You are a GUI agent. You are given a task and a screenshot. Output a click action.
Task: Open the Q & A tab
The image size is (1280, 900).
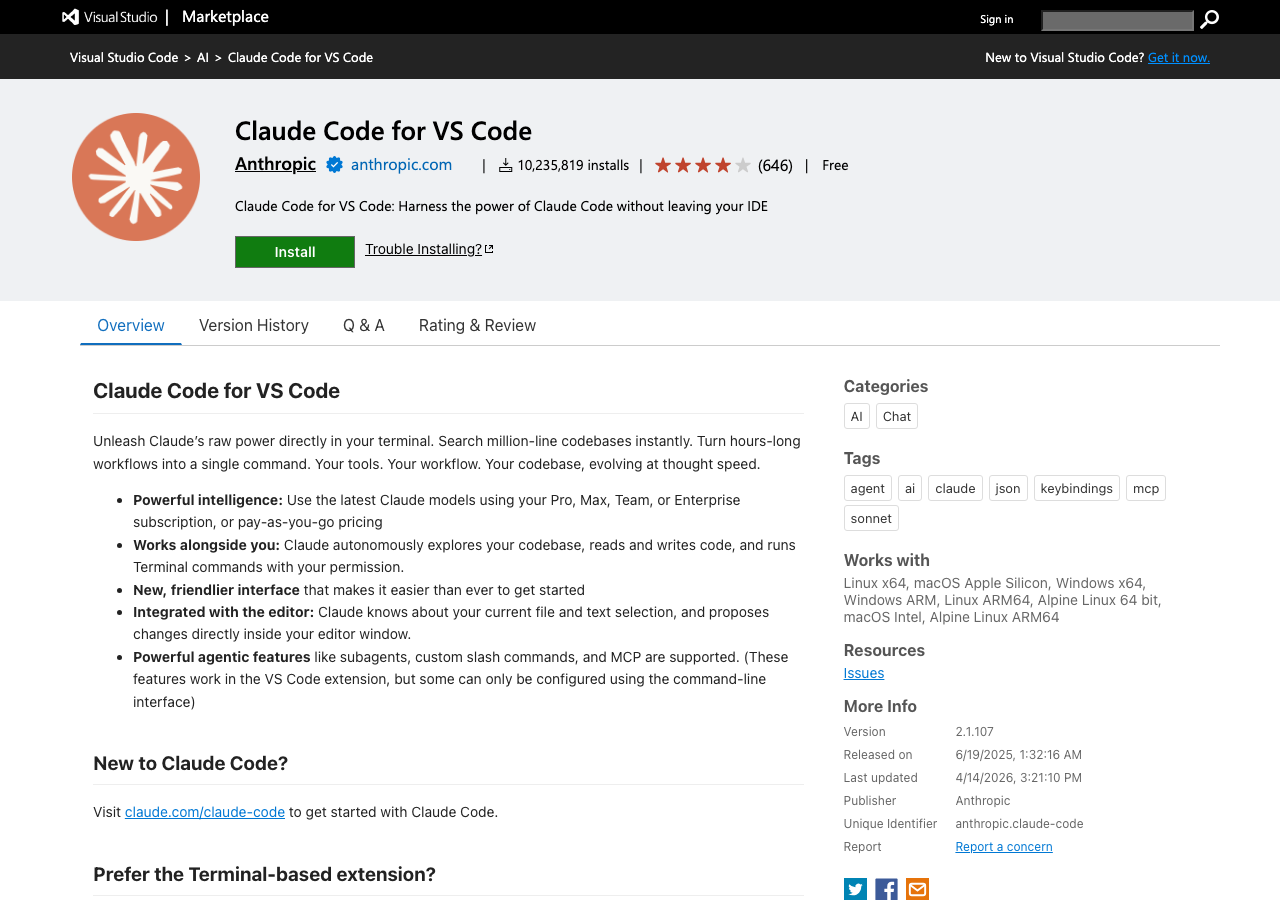(363, 325)
